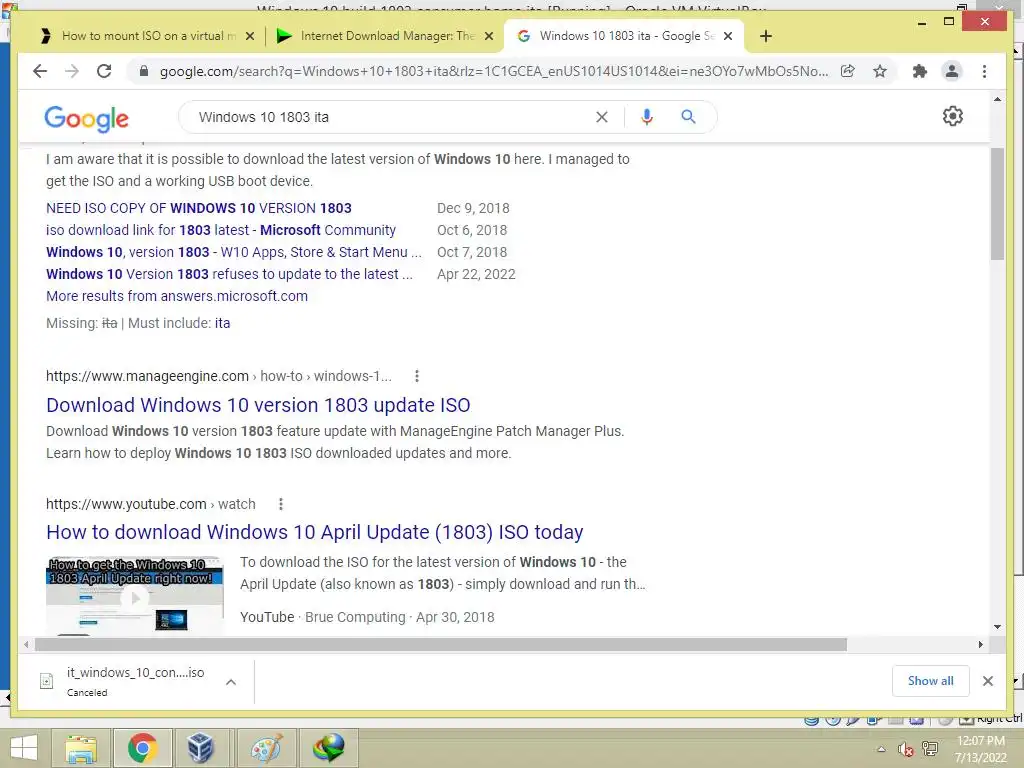Open 'Download Windows 10 version 1803 update ISO'
The height and width of the screenshot is (768, 1024).
(258, 405)
